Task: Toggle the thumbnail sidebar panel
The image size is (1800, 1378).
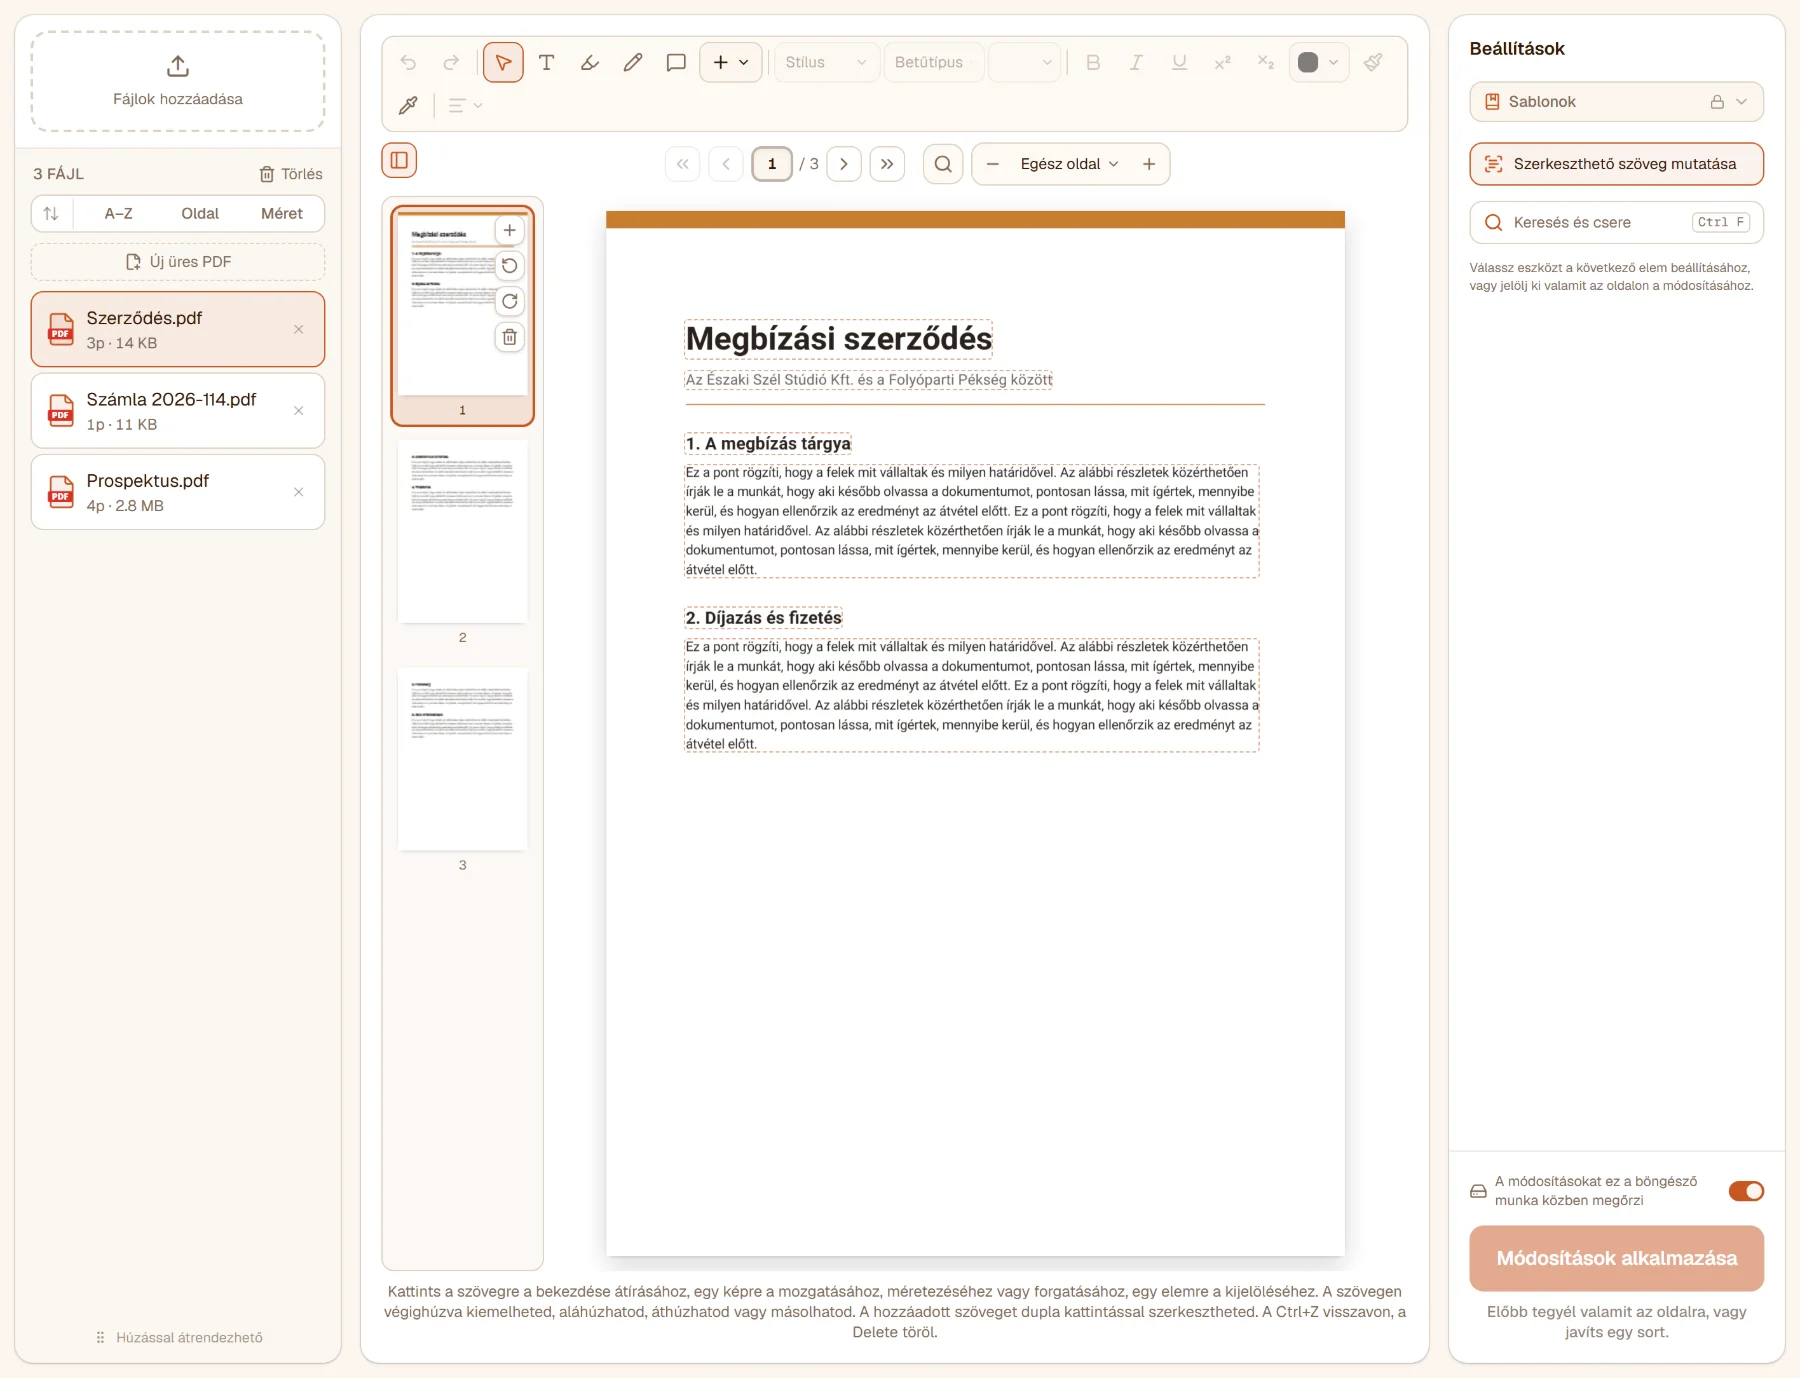Action: coord(399,160)
